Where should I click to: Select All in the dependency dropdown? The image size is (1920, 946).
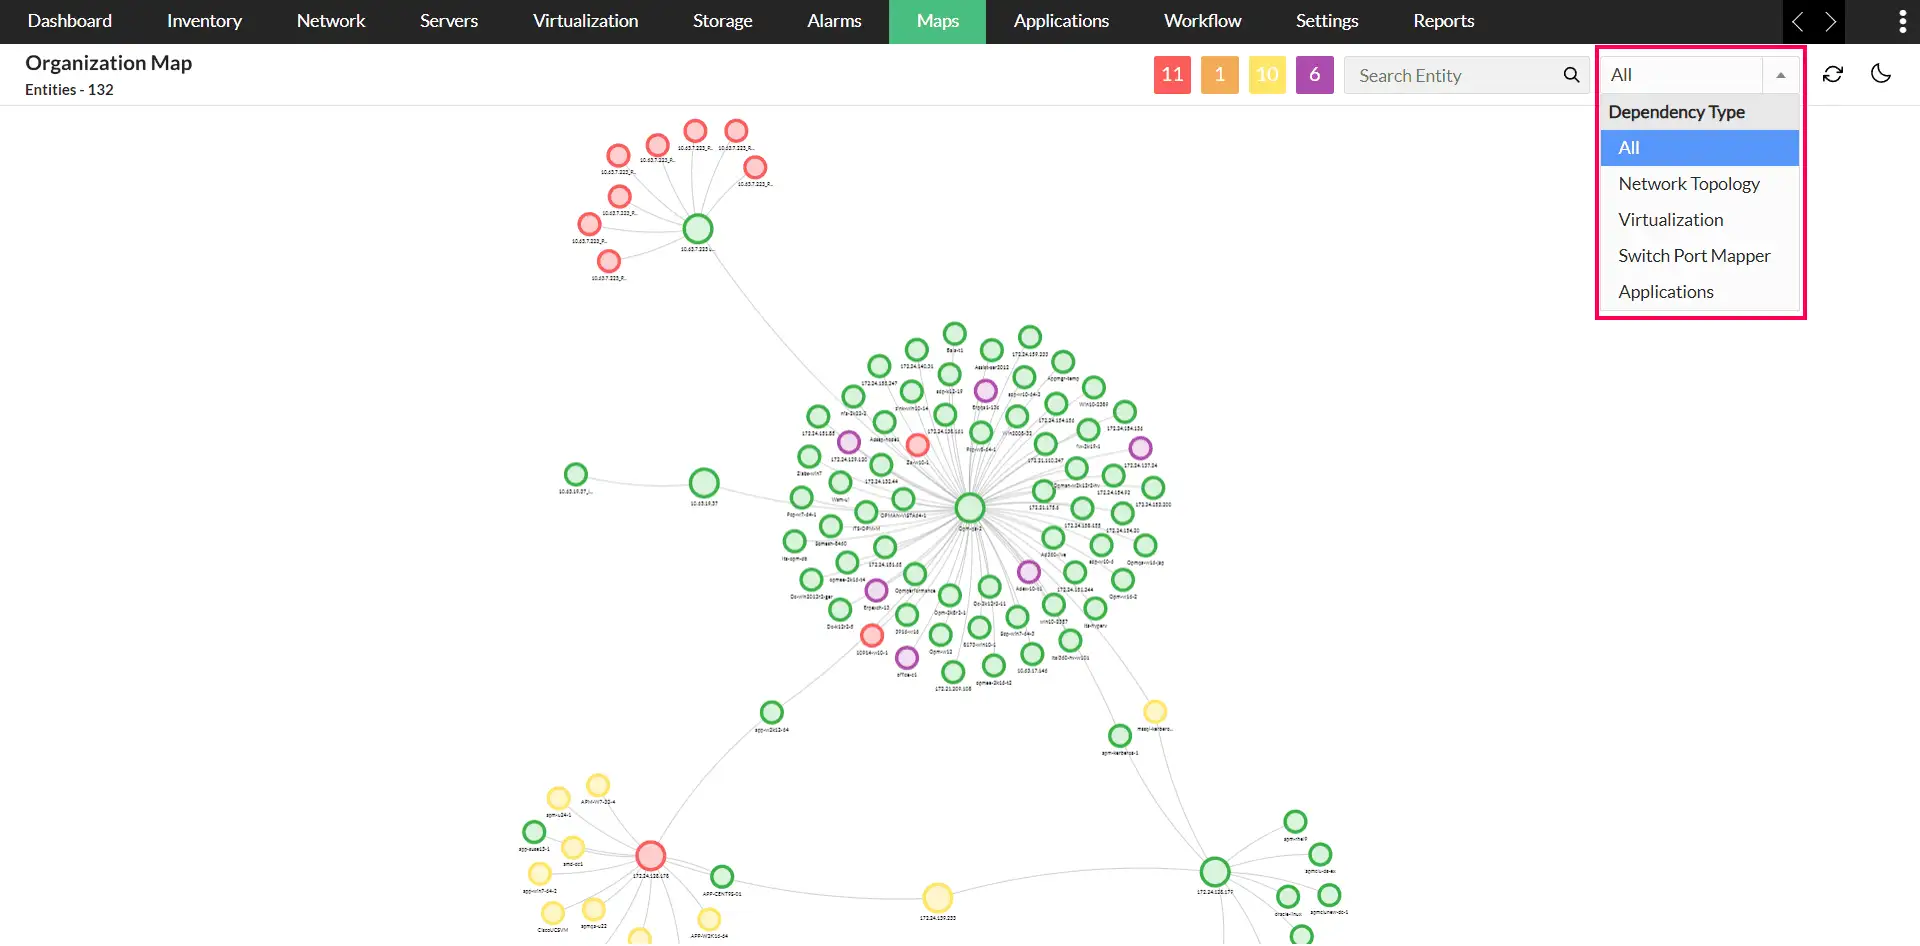(x=1629, y=147)
